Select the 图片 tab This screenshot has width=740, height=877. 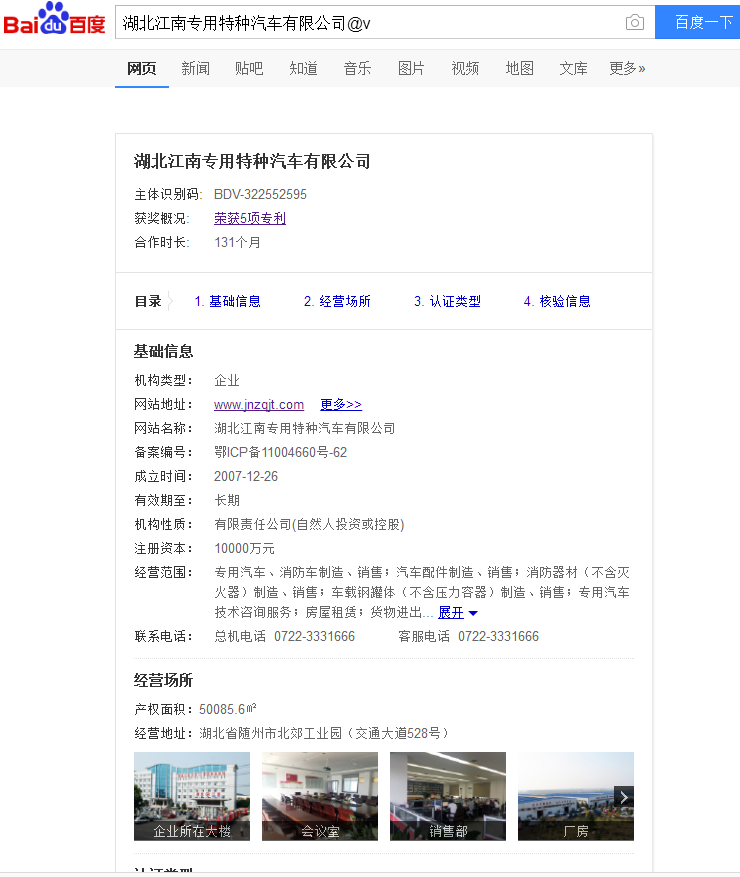click(411, 68)
